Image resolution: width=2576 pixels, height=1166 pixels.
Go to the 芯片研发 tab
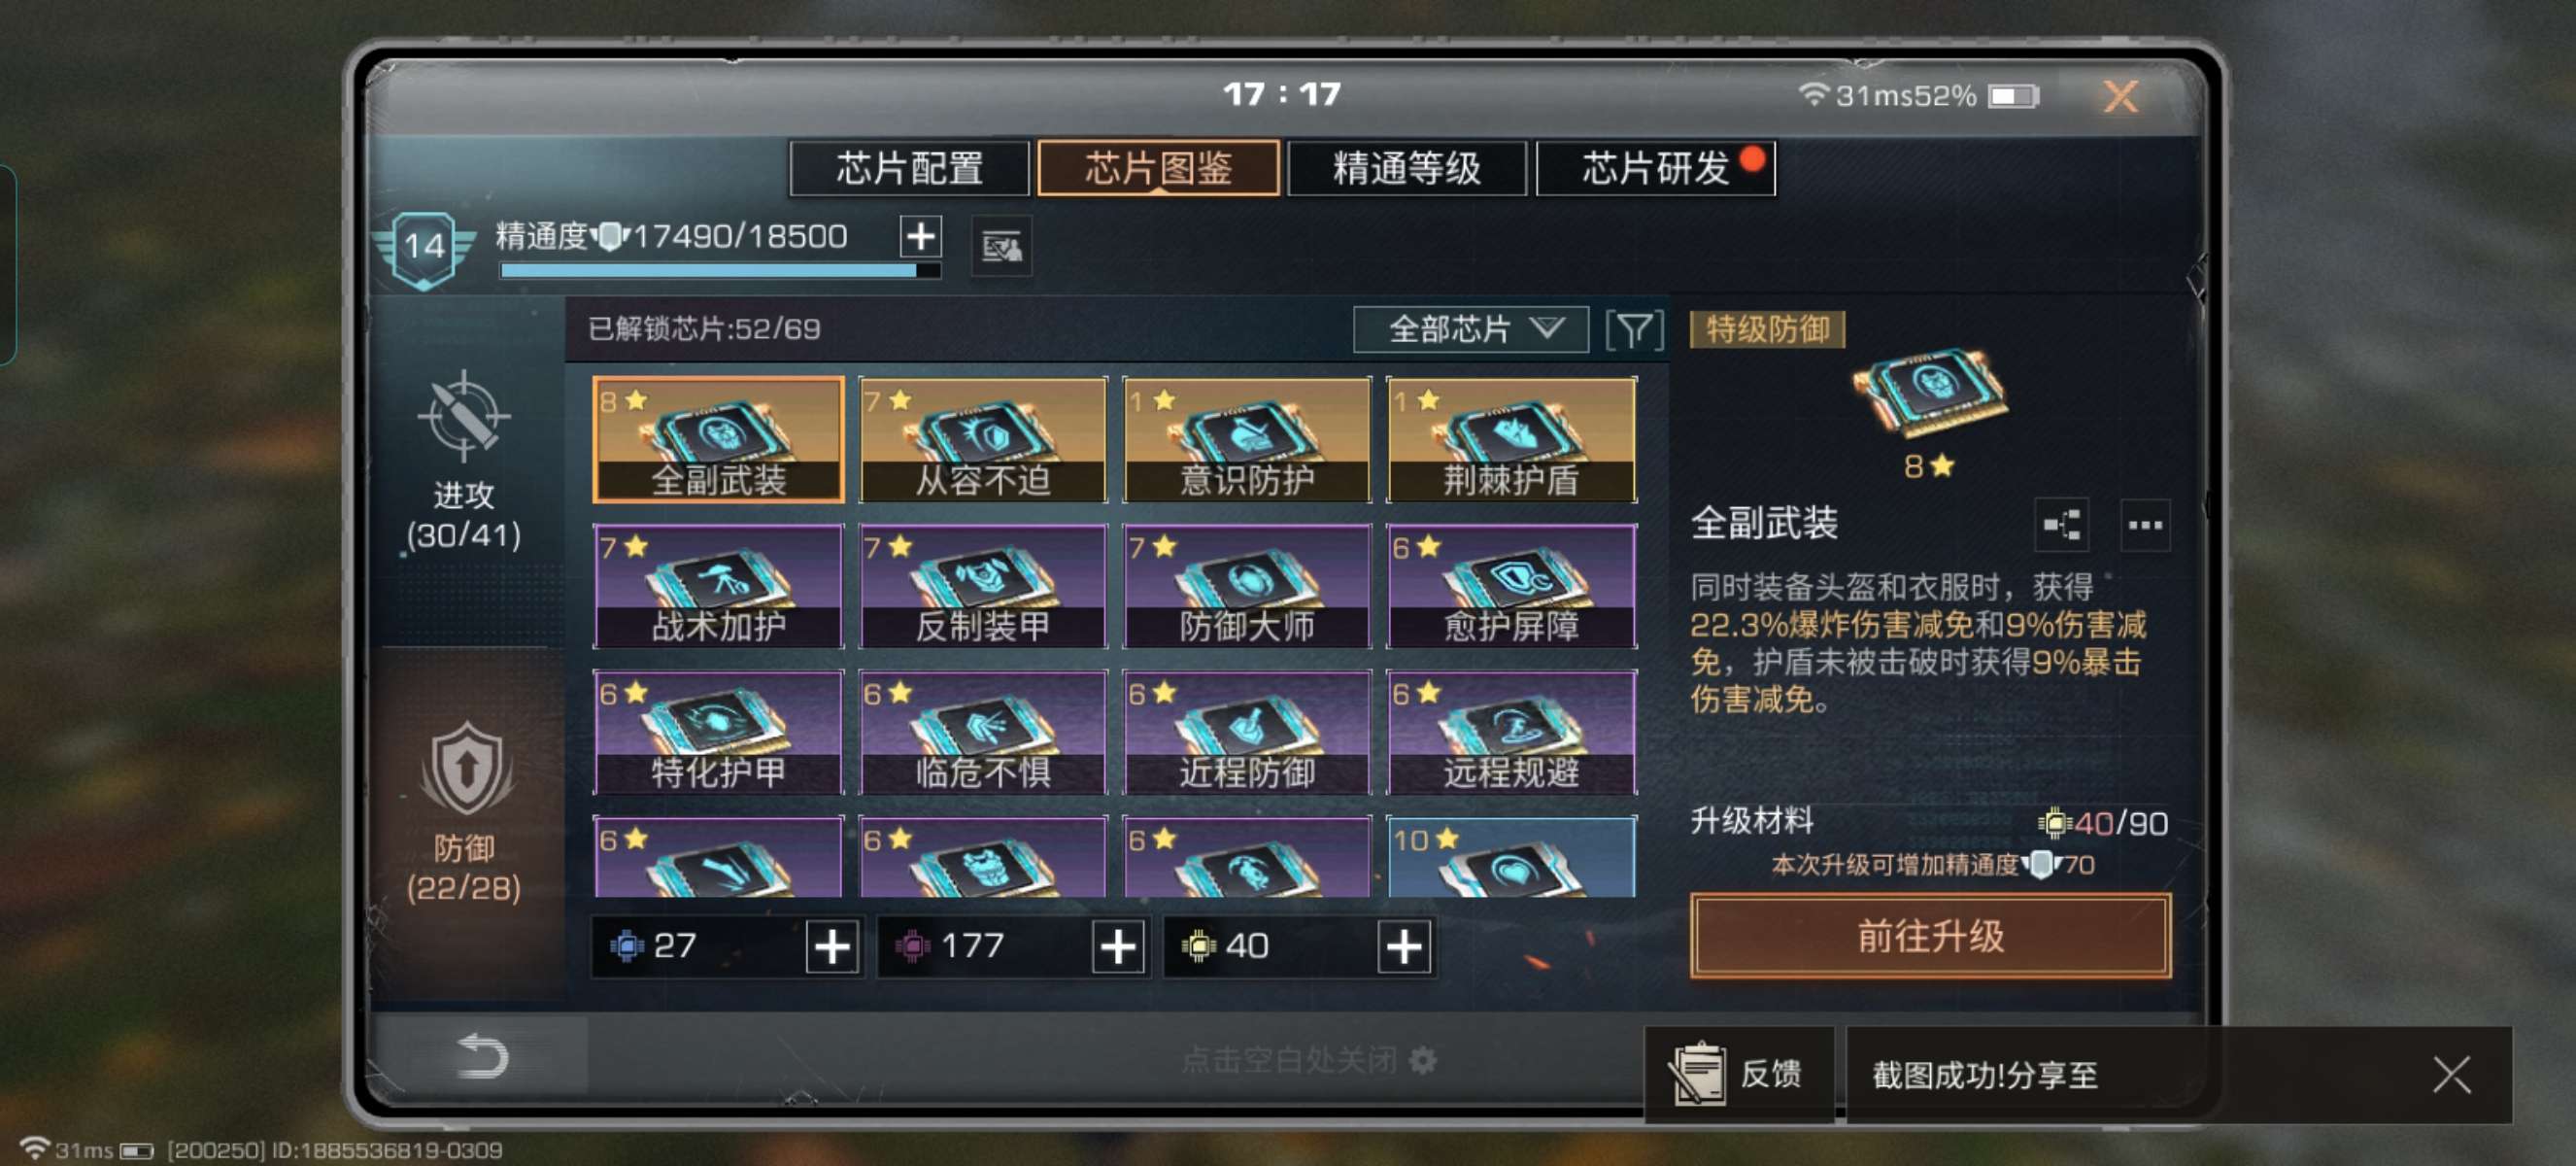tap(1655, 168)
